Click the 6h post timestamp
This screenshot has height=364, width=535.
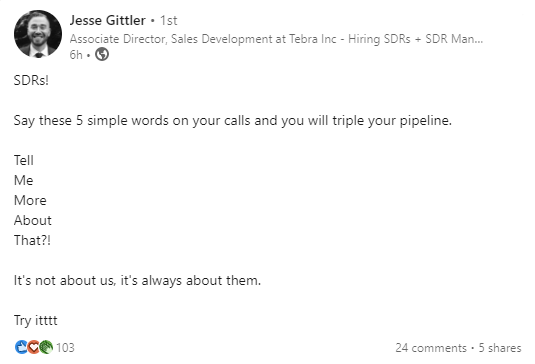click(x=76, y=55)
